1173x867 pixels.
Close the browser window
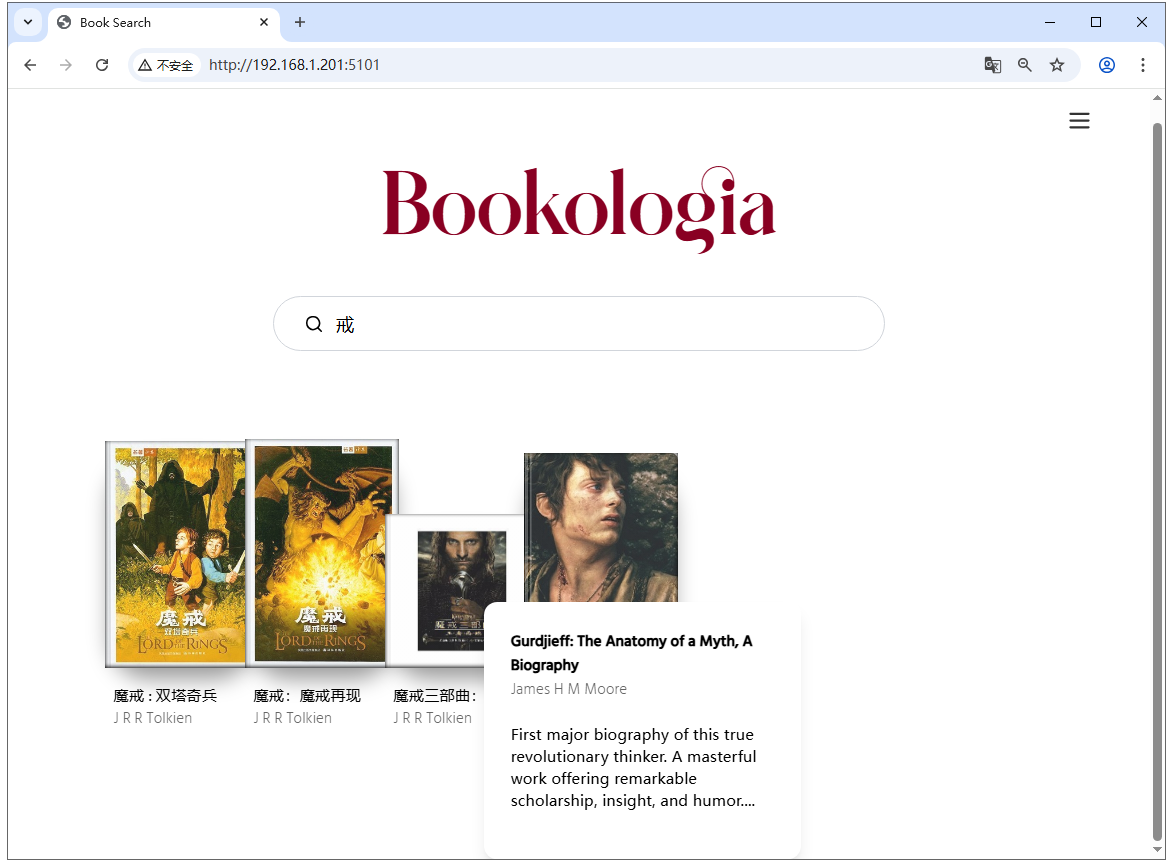[x=1142, y=22]
